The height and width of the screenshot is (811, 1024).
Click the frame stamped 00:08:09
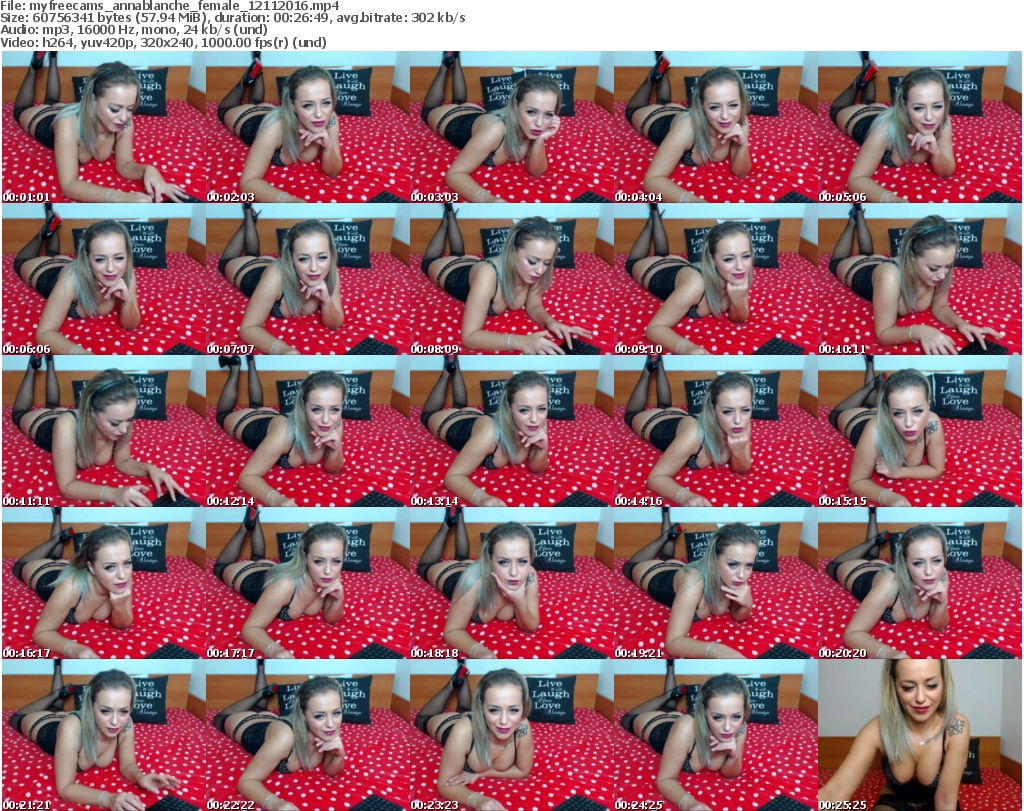[x=511, y=280]
